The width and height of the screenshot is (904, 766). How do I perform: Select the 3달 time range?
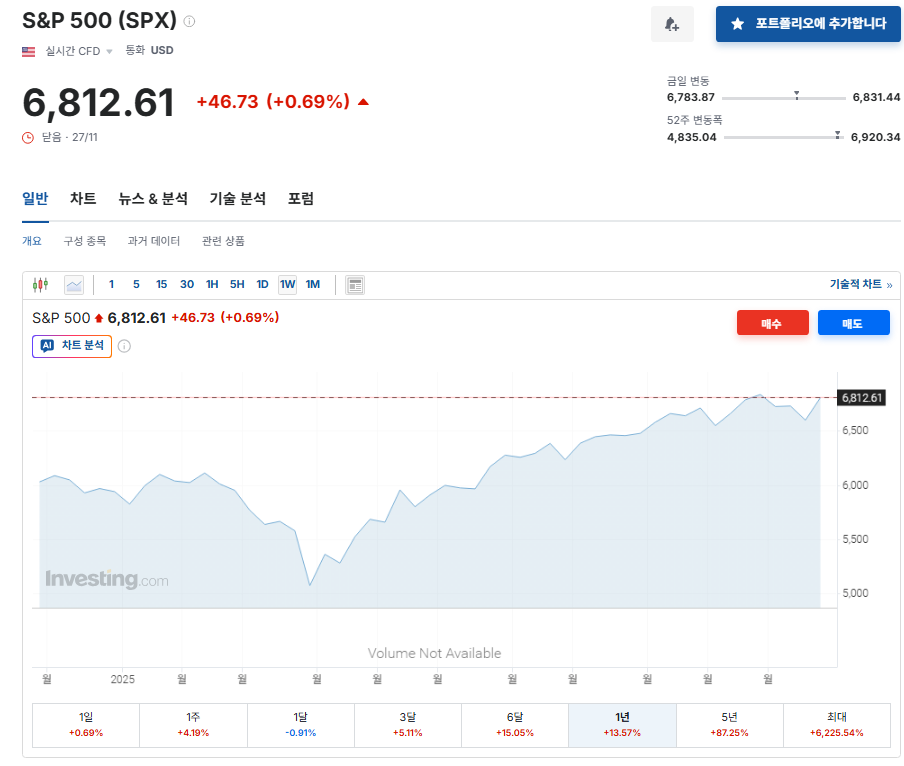(408, 725)
